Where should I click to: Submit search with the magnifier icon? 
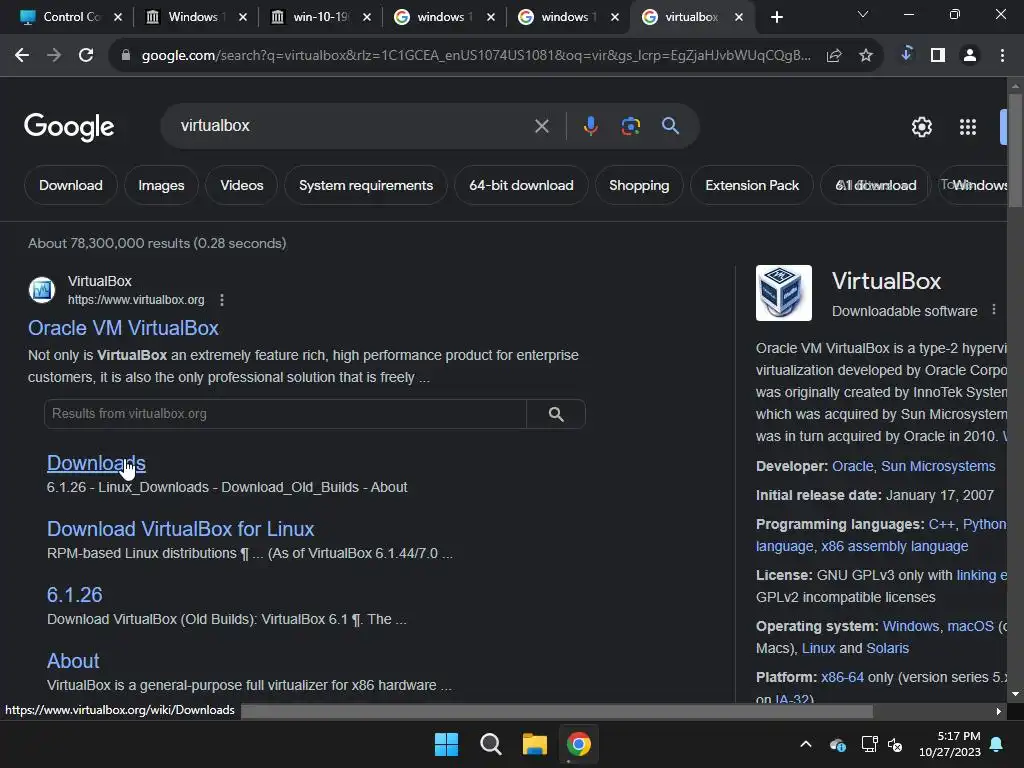(671, 126)
